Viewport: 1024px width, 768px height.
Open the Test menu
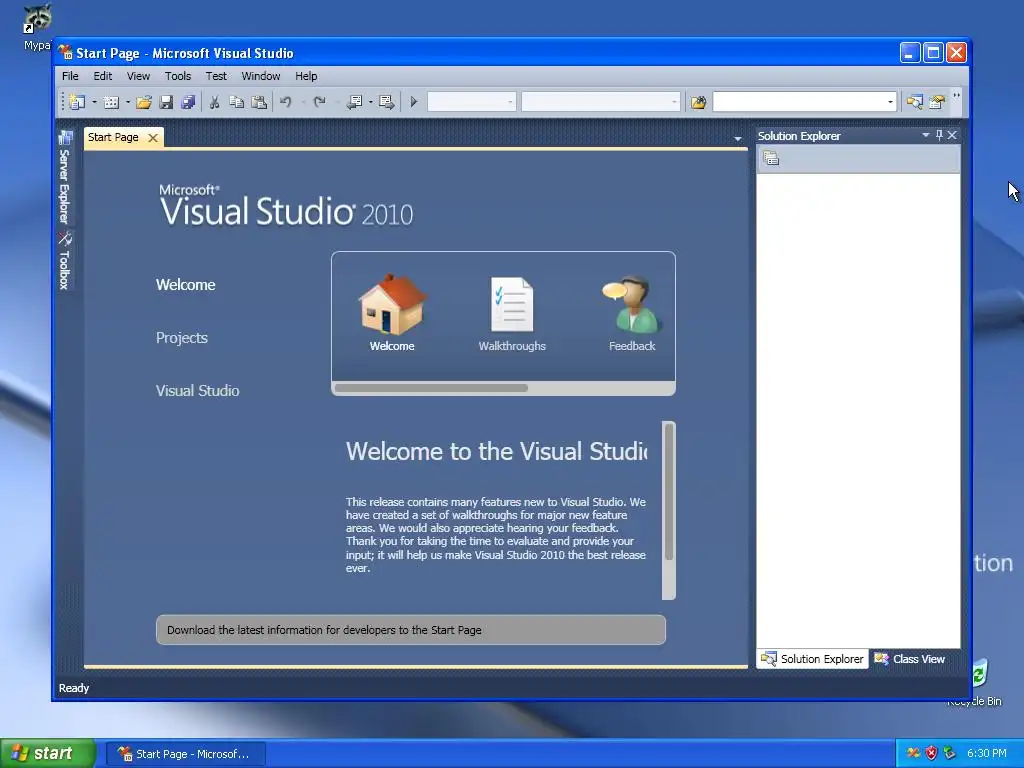[216, 76]
